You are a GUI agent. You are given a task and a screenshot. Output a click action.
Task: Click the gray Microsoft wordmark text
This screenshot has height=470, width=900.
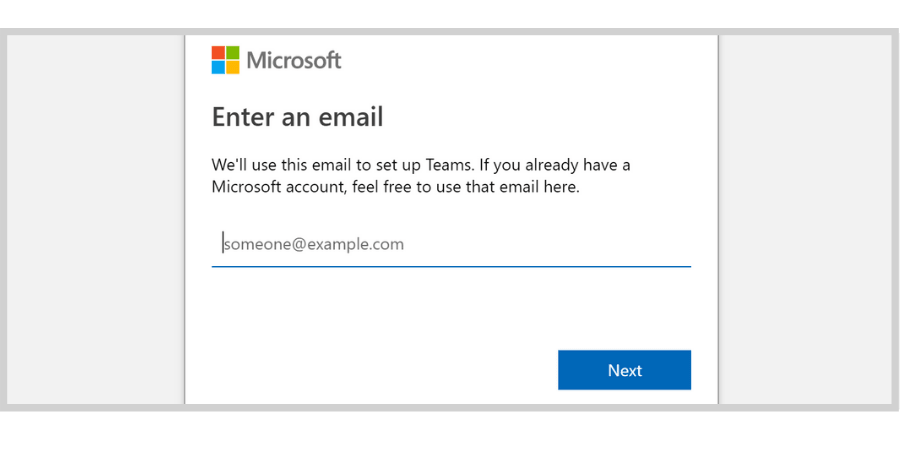[294, 60]
